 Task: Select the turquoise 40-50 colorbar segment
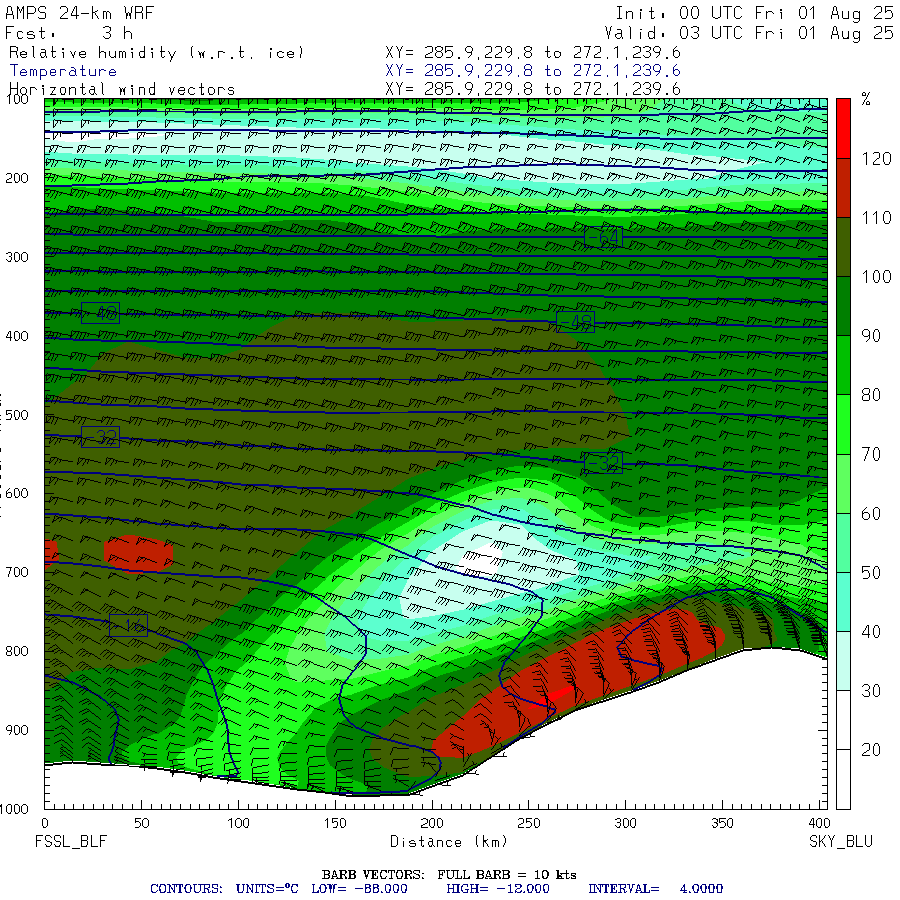tap(843, 602)
